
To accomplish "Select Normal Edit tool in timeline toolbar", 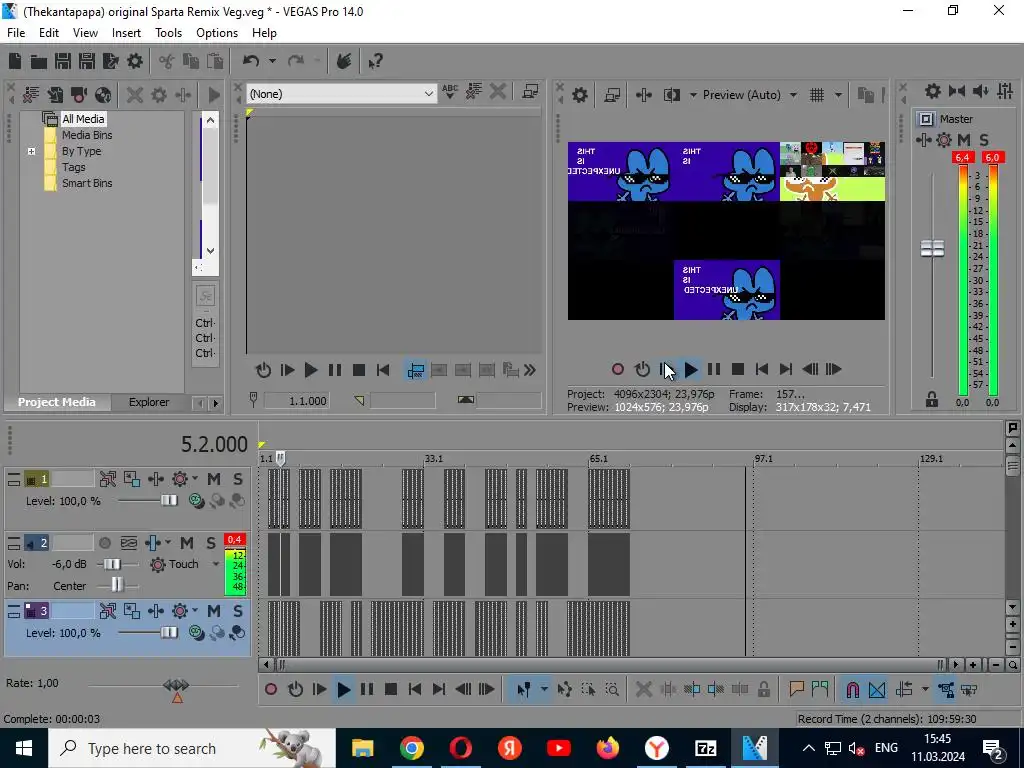I will point(524,689).
